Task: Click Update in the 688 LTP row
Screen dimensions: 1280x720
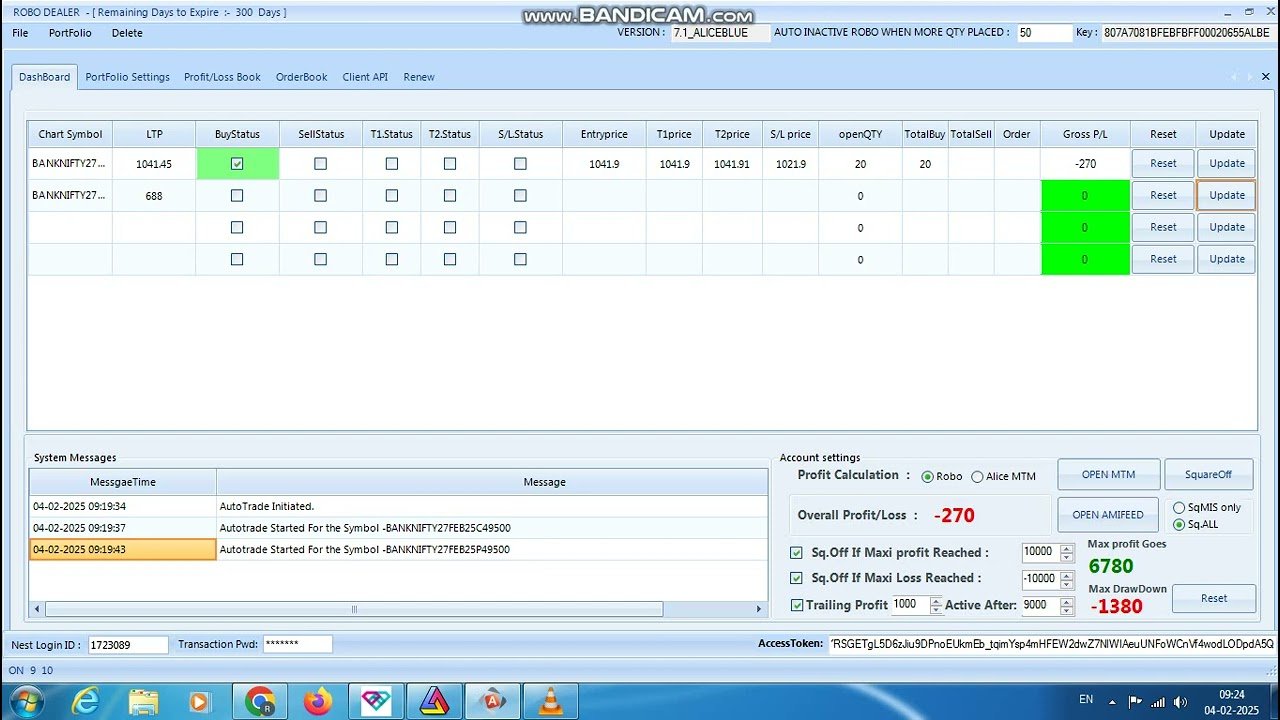Action: (x=1227, y=196)
